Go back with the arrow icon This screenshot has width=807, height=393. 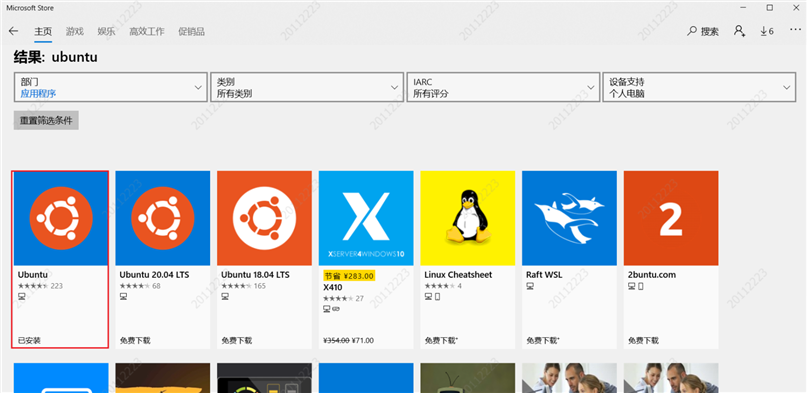[x=14, y=31]
